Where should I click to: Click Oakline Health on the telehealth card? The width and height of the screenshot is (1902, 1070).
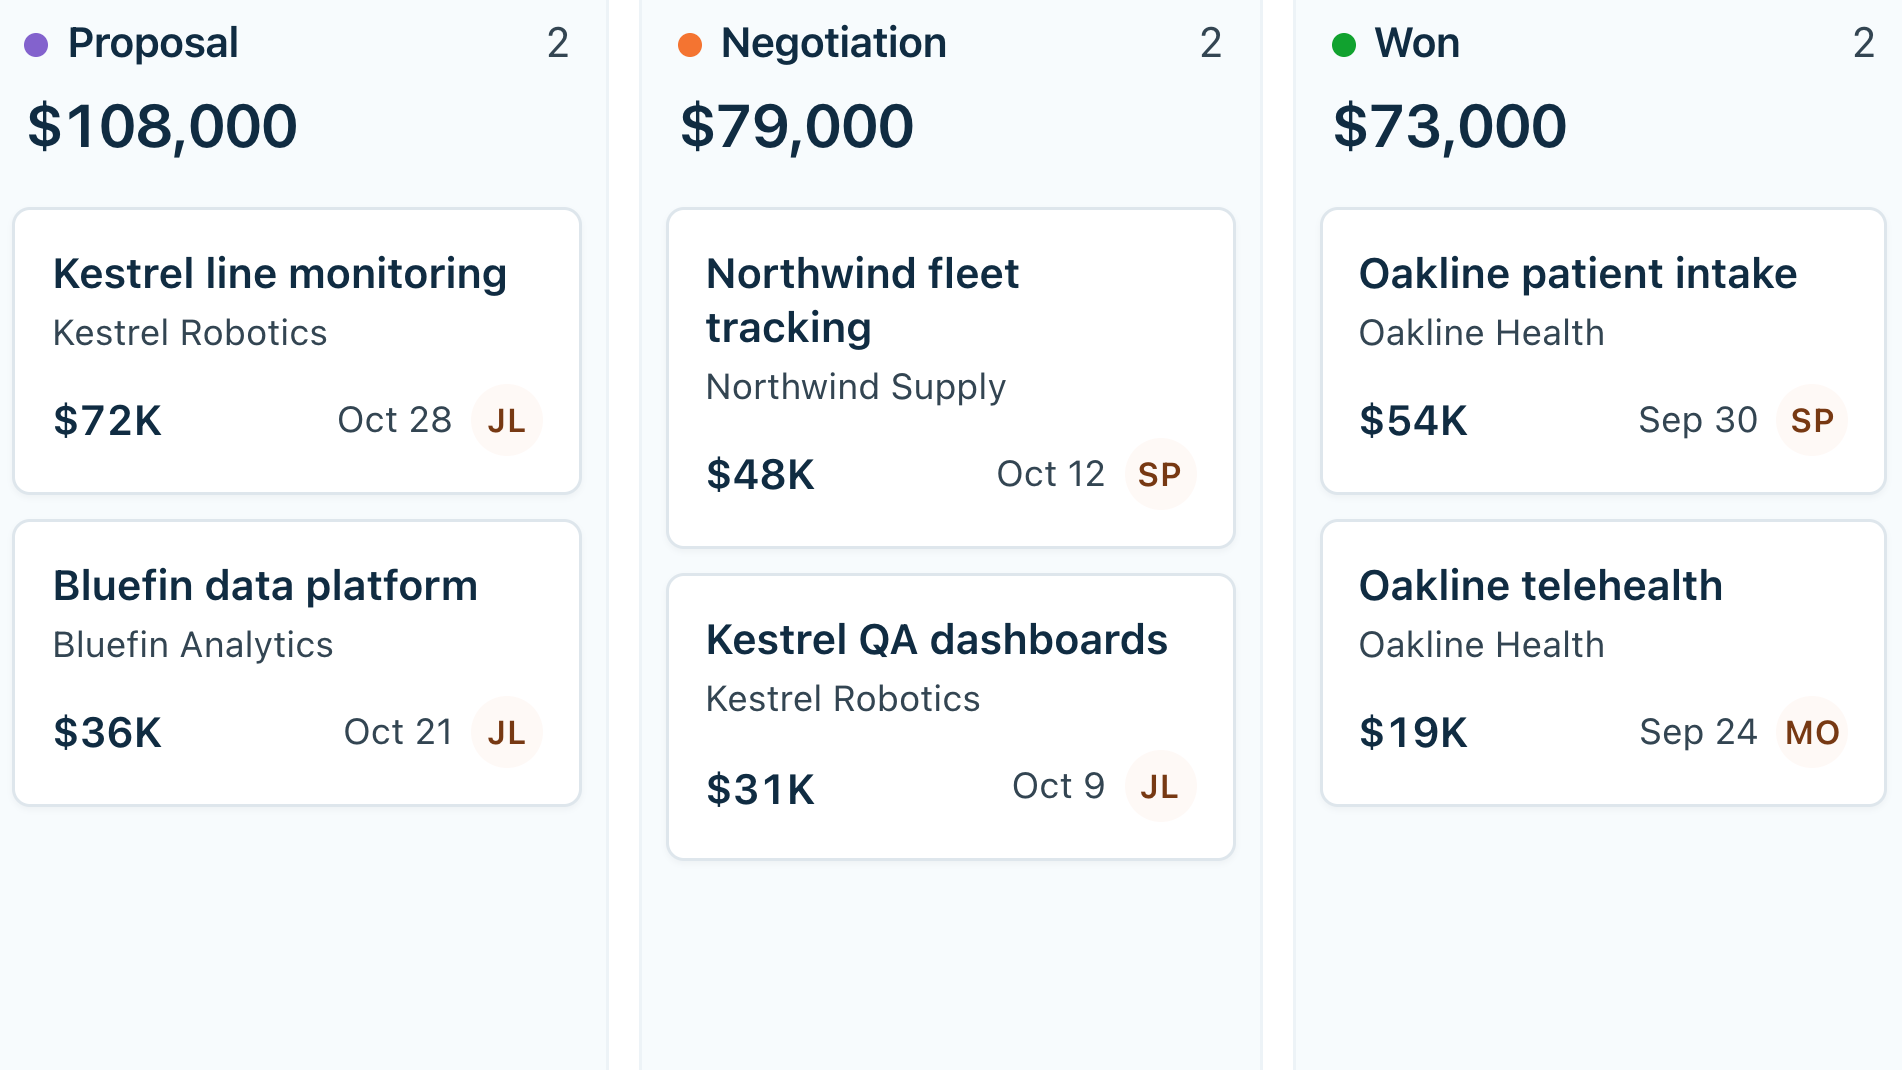coord(1482,645)
